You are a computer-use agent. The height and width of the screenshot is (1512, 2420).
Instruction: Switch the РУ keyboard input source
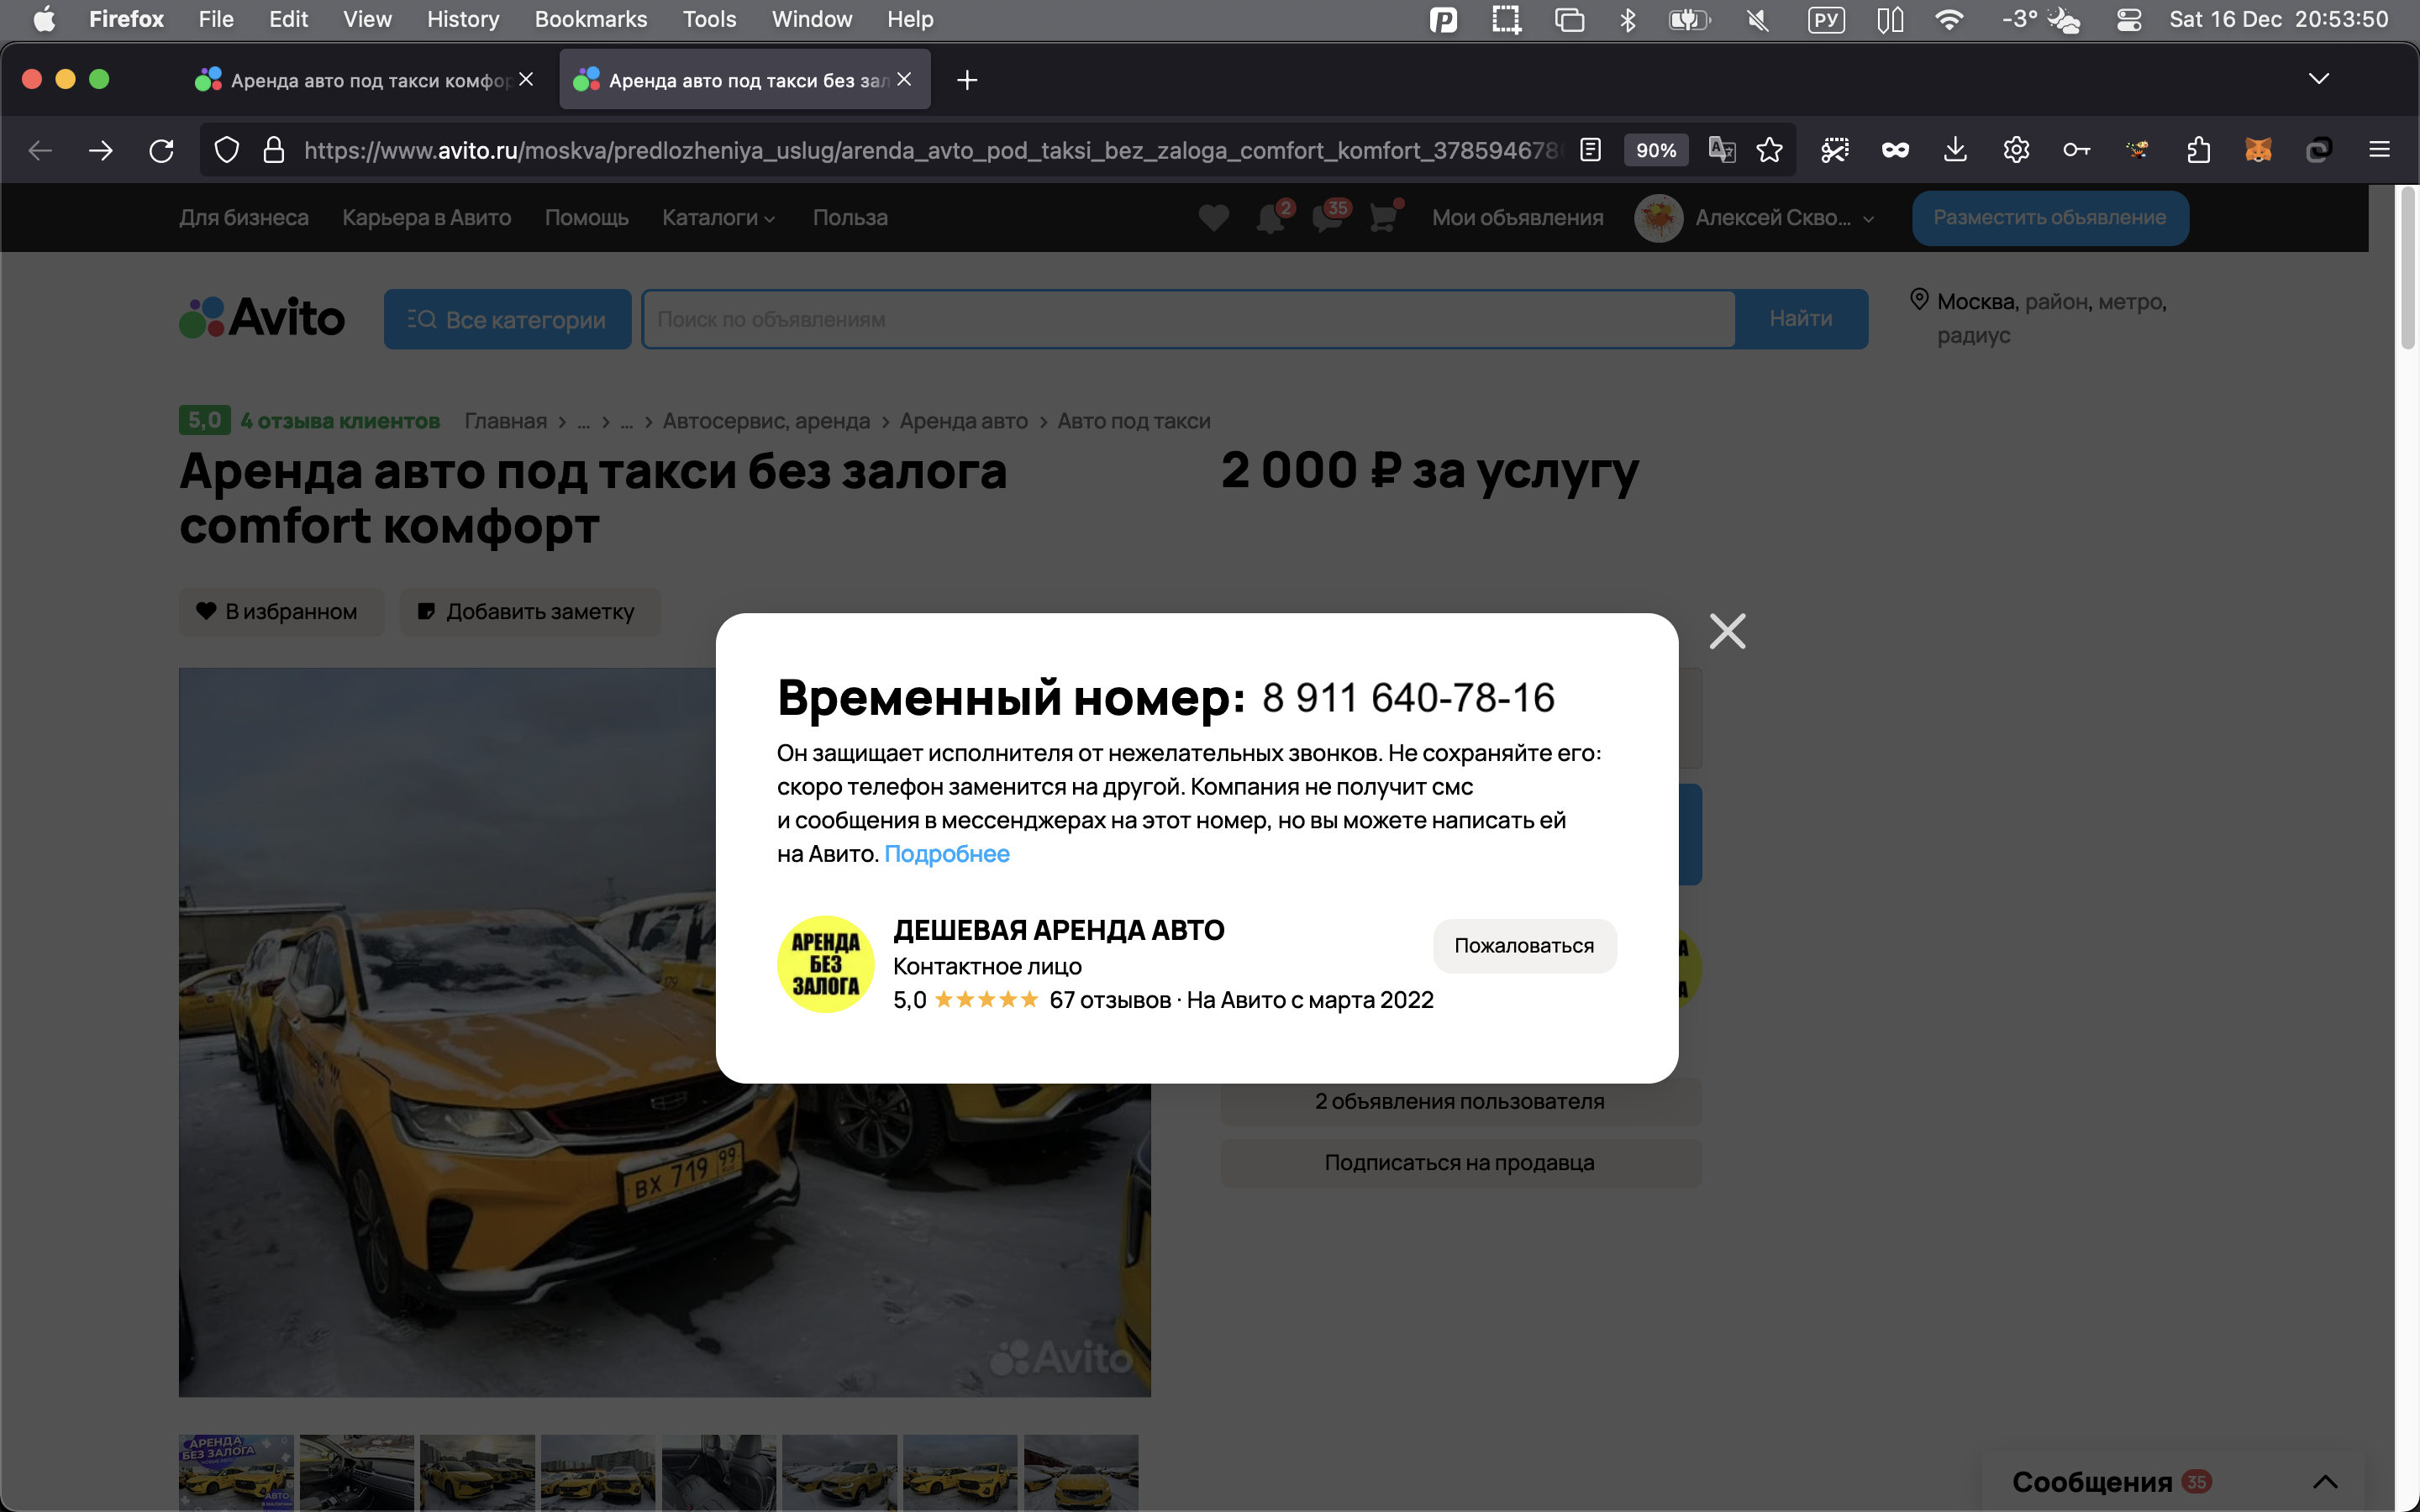[1827, 19]
